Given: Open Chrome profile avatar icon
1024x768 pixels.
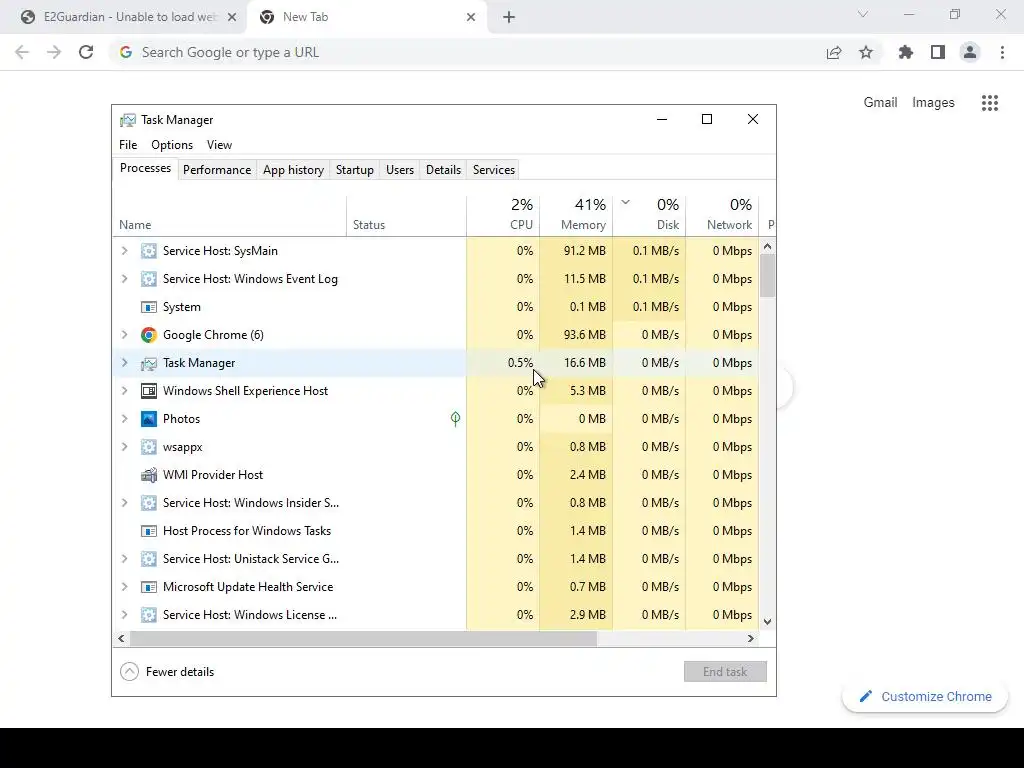Looking at the screenshot, I should pos(970,52).
